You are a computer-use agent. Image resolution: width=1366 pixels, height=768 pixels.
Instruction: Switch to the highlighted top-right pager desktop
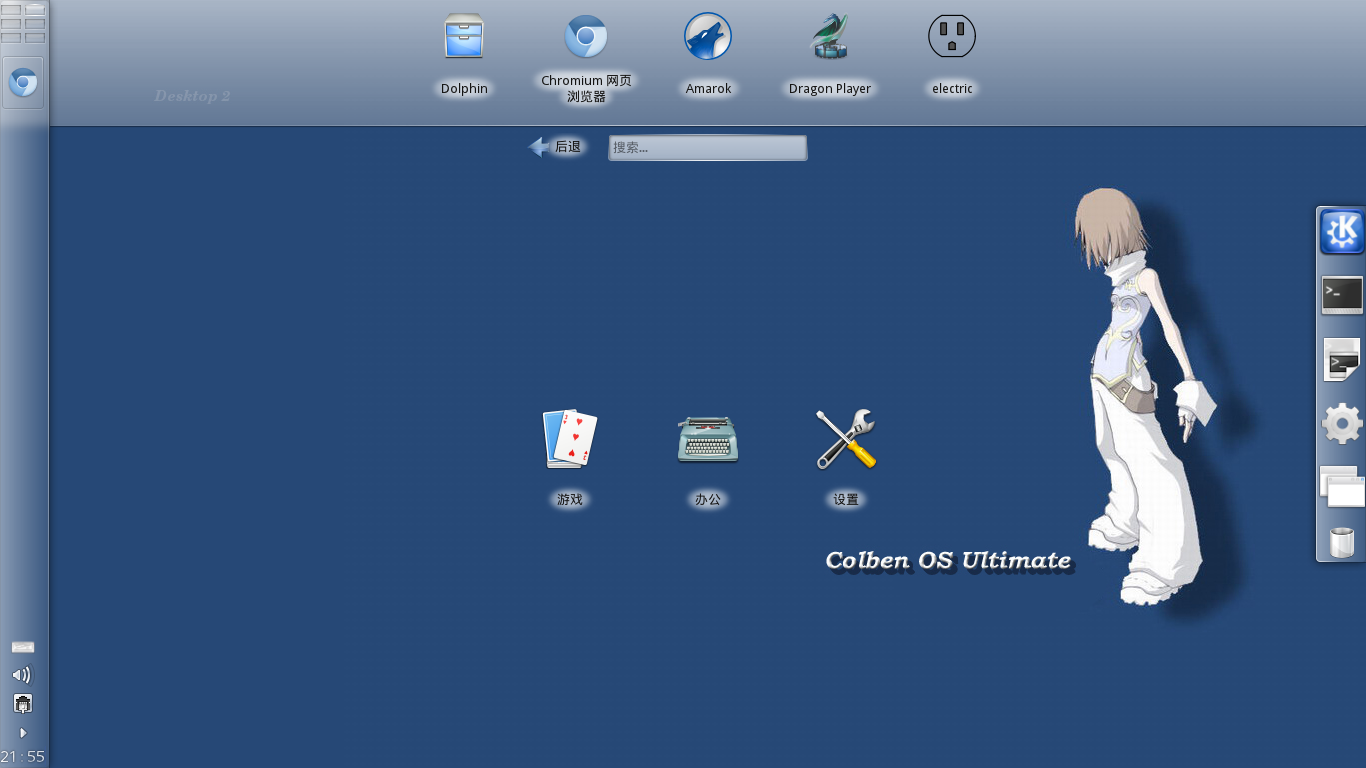[x=35, y=9]
